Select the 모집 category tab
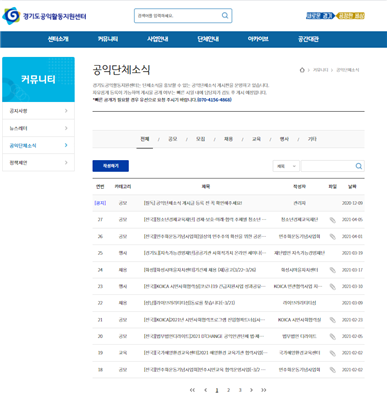 [x=200, y=139]
